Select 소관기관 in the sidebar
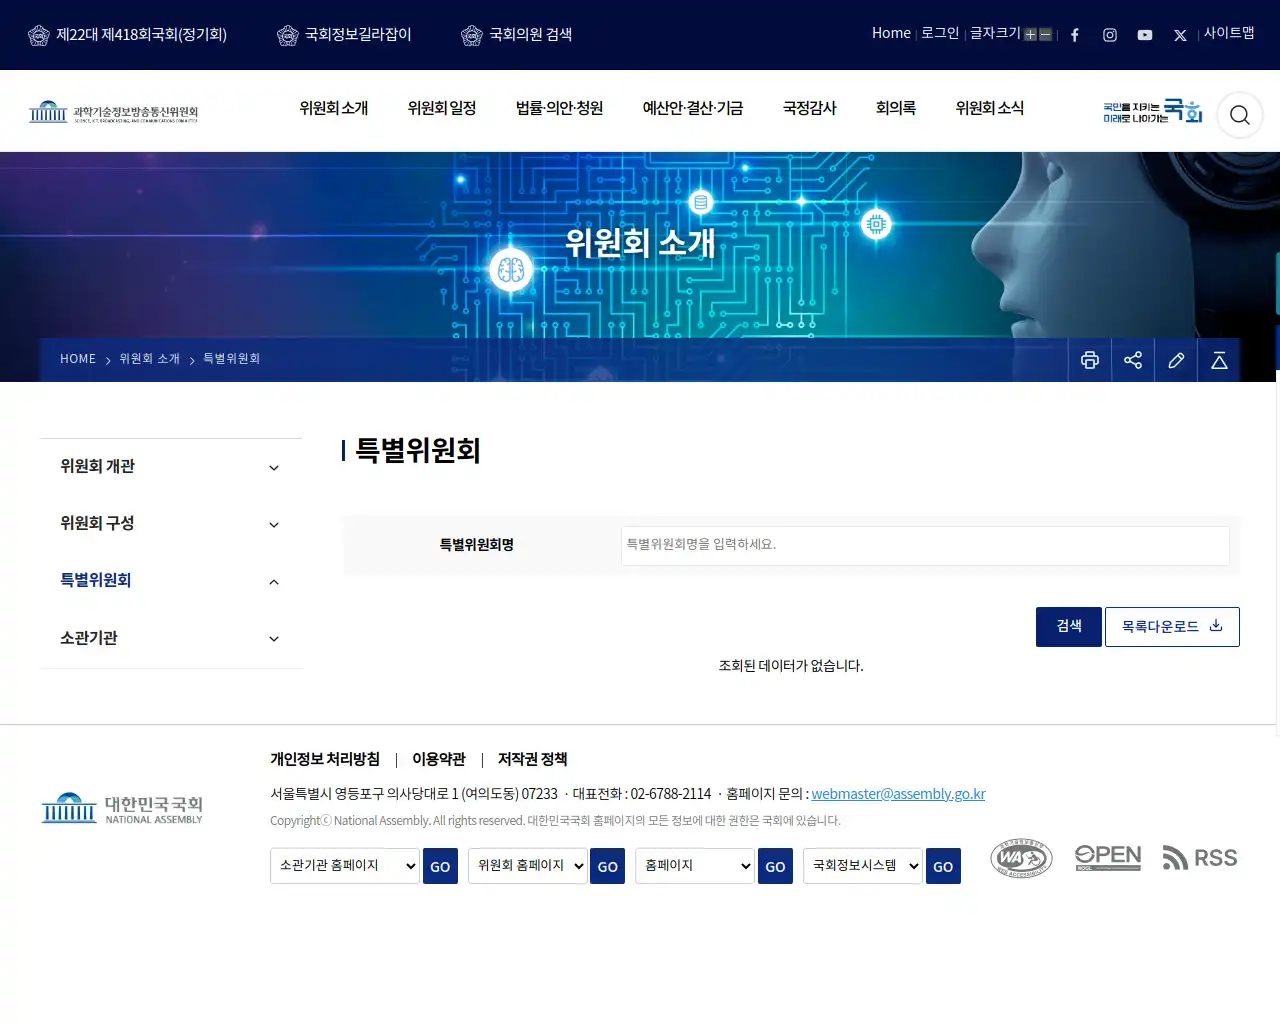The image size is (1280, 1024). 89,638
